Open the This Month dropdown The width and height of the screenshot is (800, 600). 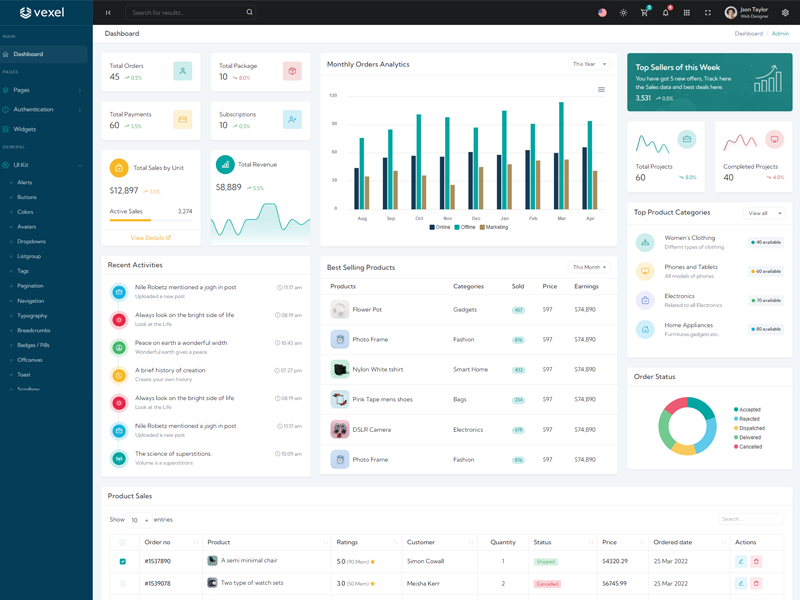click(x=589, y=267)
